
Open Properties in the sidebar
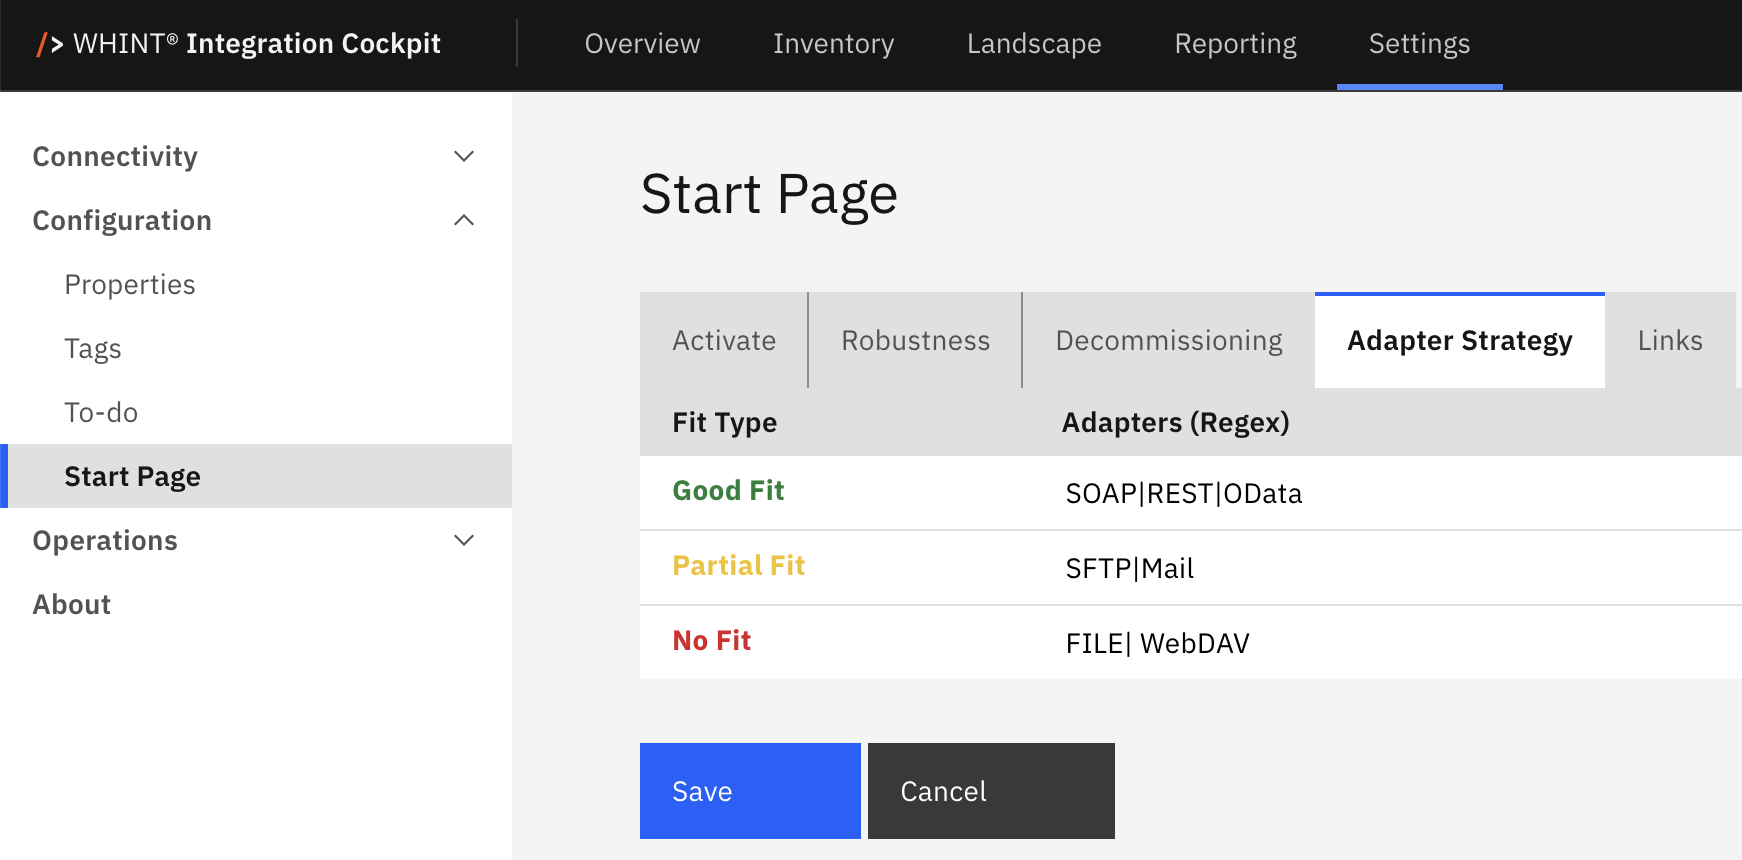[130, 284]
